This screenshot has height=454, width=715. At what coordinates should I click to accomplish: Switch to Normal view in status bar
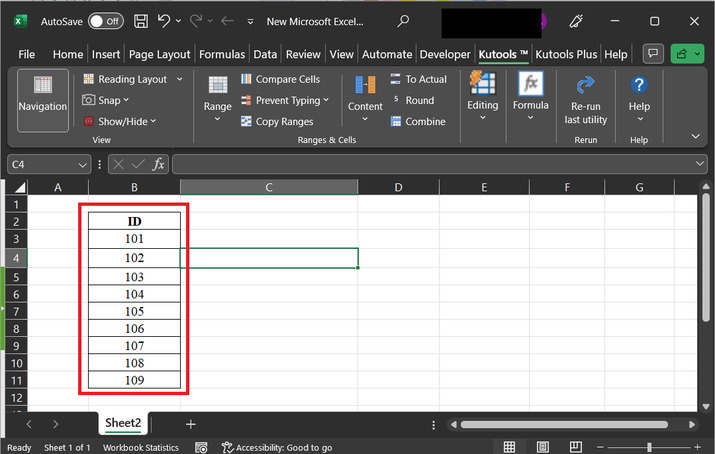pyautogui.click(x=509, y=447)
